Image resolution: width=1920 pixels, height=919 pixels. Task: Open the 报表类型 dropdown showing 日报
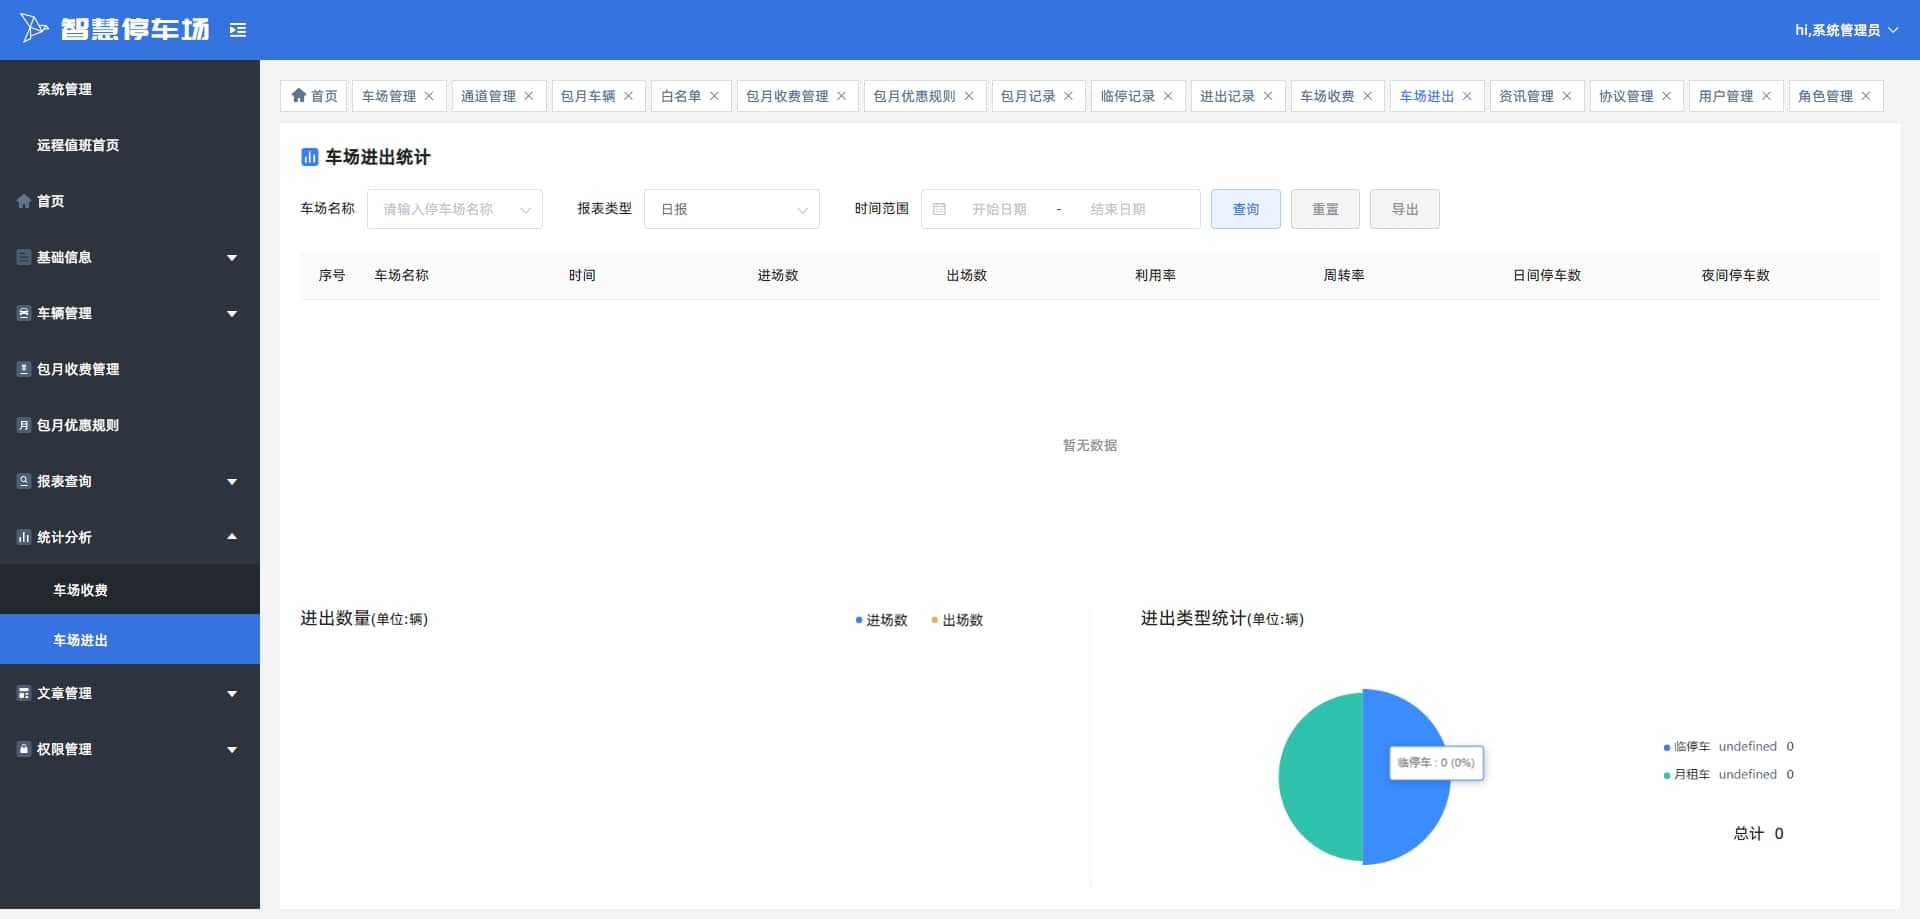732,209
